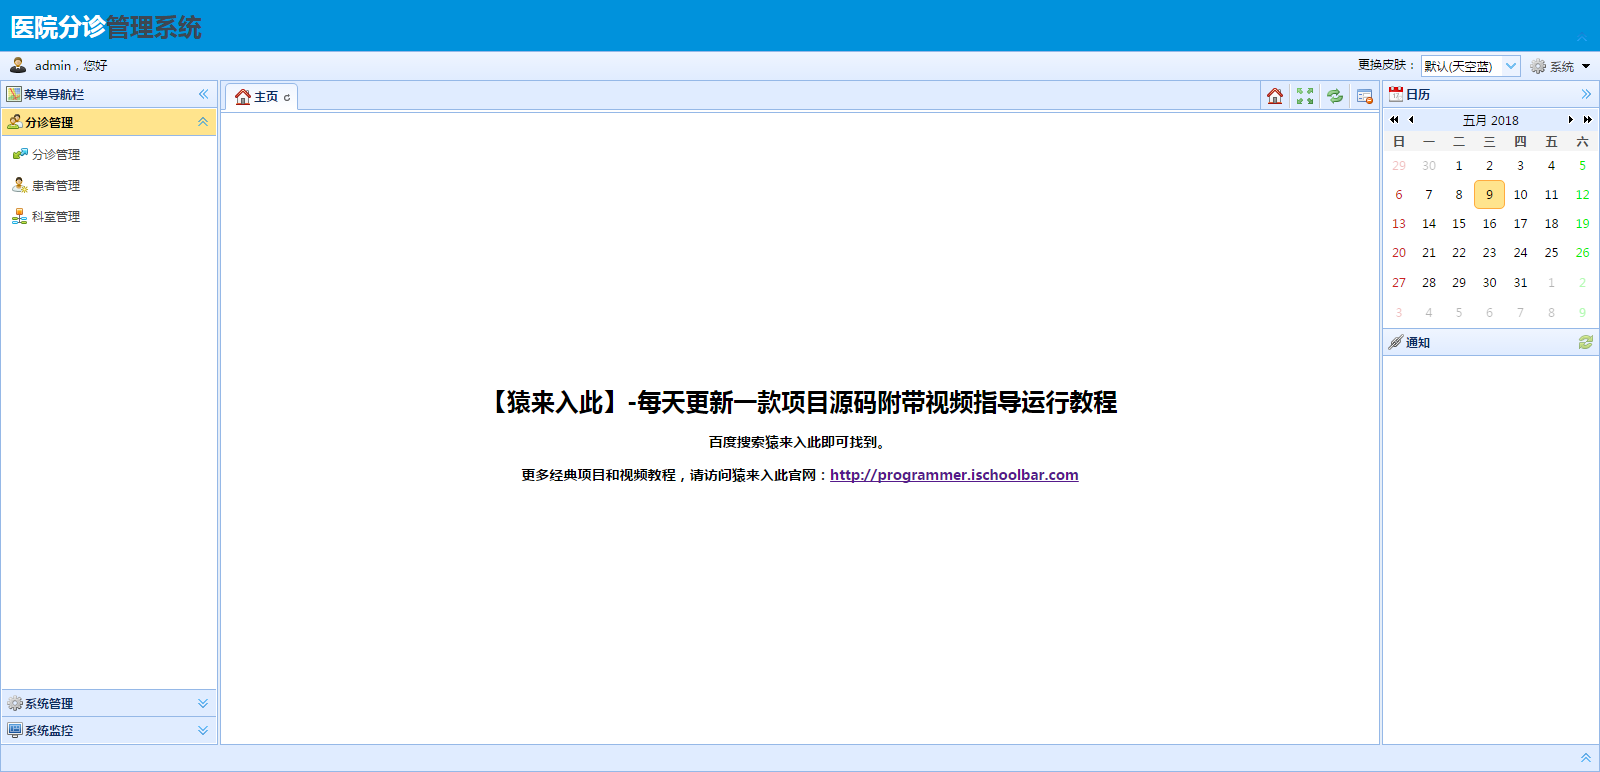Expand the 系统监控 accordion section

[203, 730]
